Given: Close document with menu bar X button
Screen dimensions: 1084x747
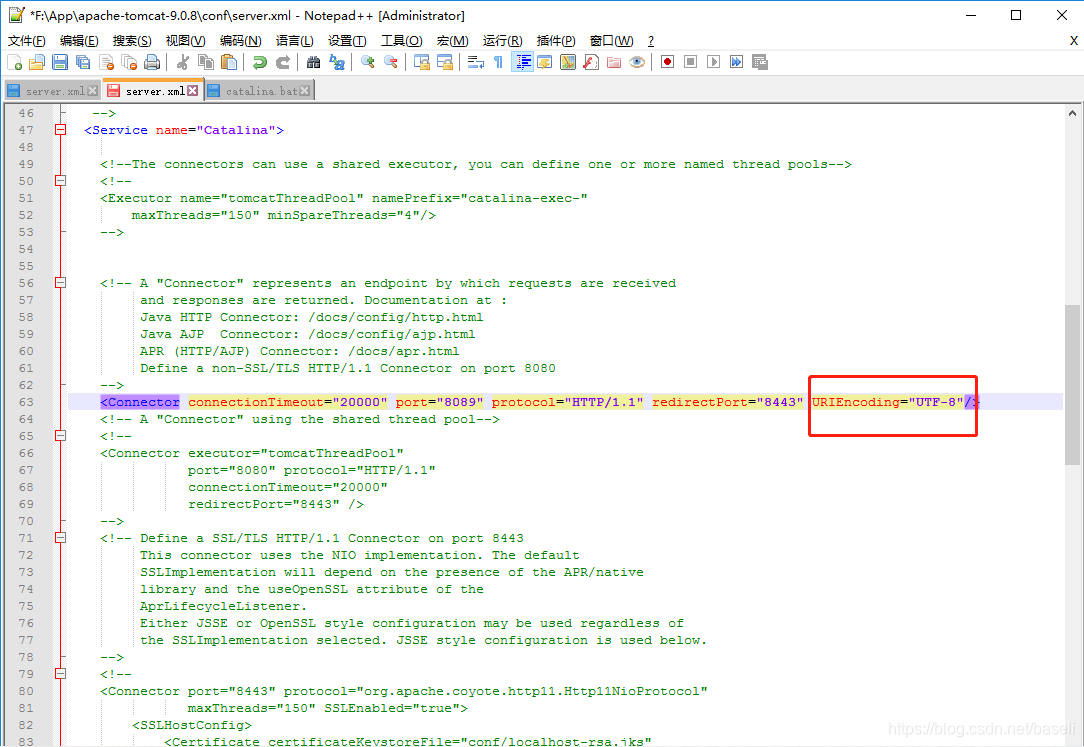Looking at the screenshot, I should click(1074, 41).
